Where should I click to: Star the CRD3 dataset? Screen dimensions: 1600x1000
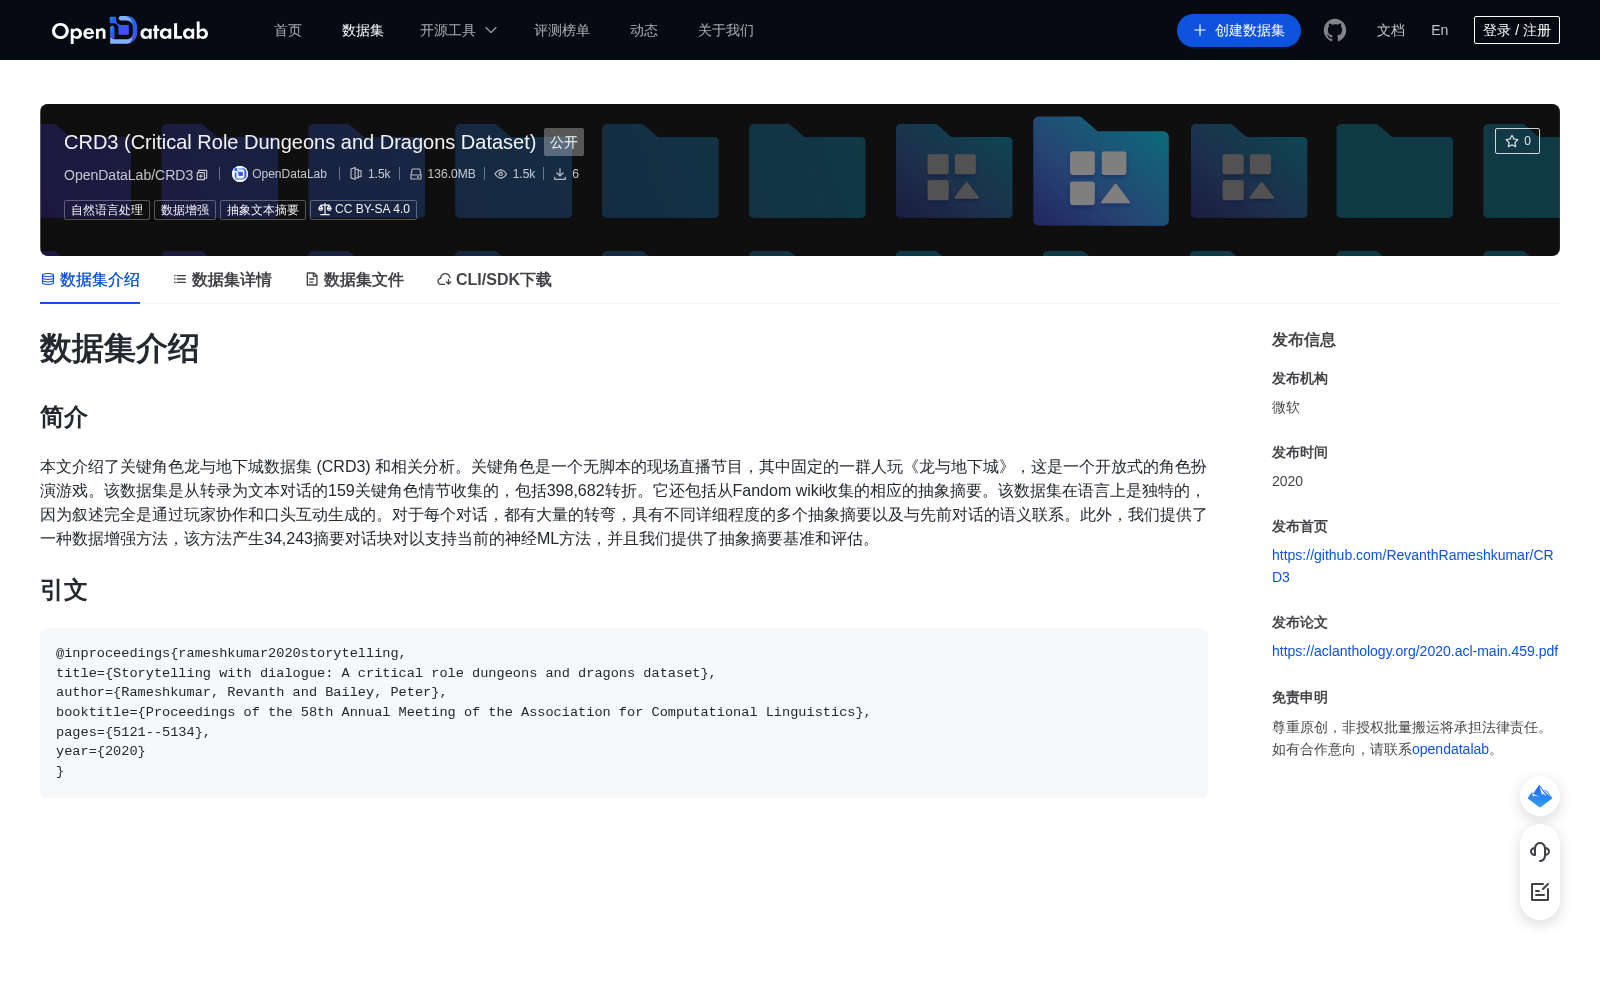(x=1517, y=141)
